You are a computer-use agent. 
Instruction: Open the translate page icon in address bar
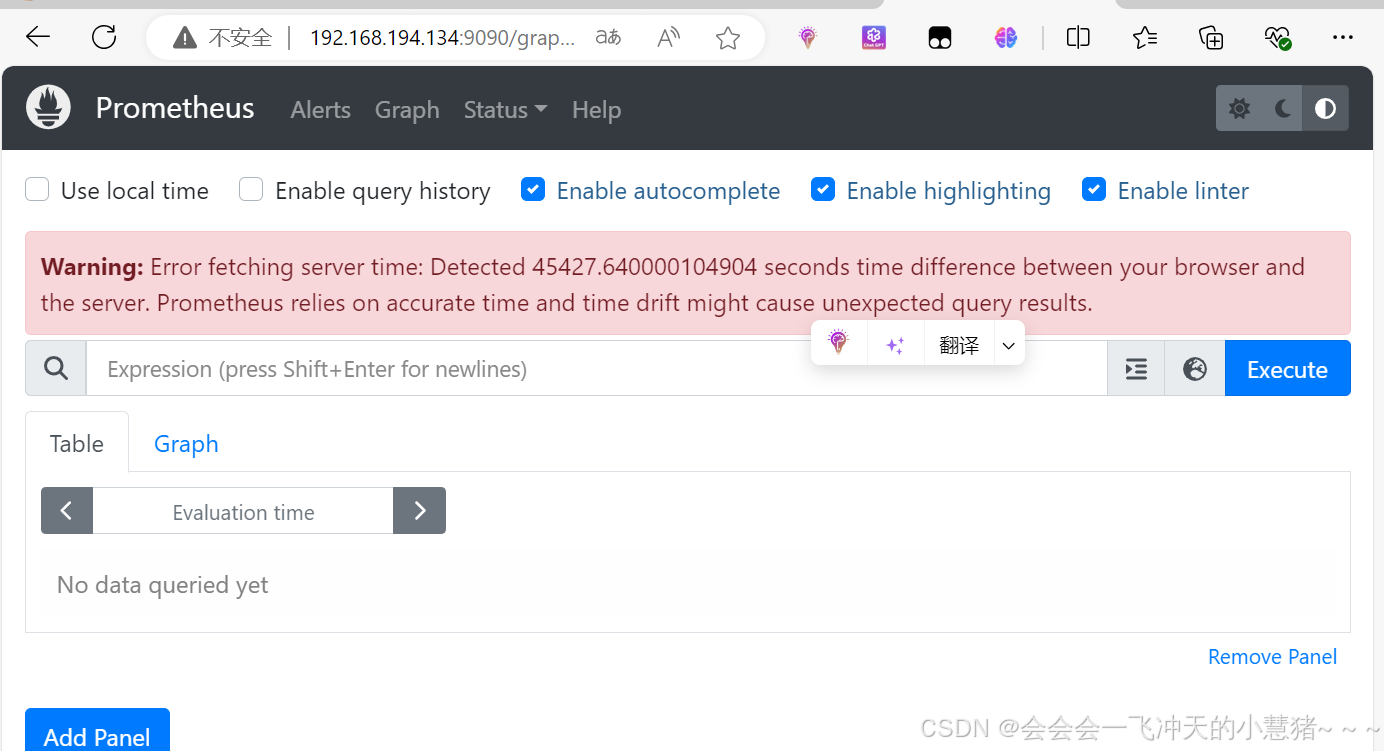tap(608, 38)
